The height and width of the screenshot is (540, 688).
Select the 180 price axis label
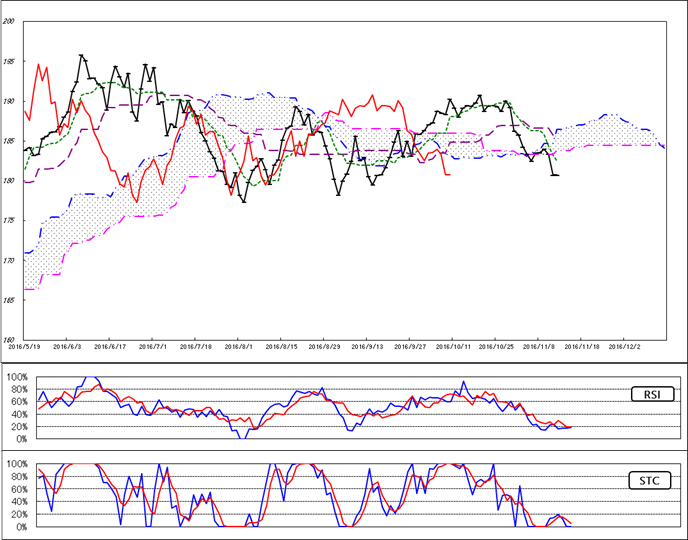pos(8,181)
